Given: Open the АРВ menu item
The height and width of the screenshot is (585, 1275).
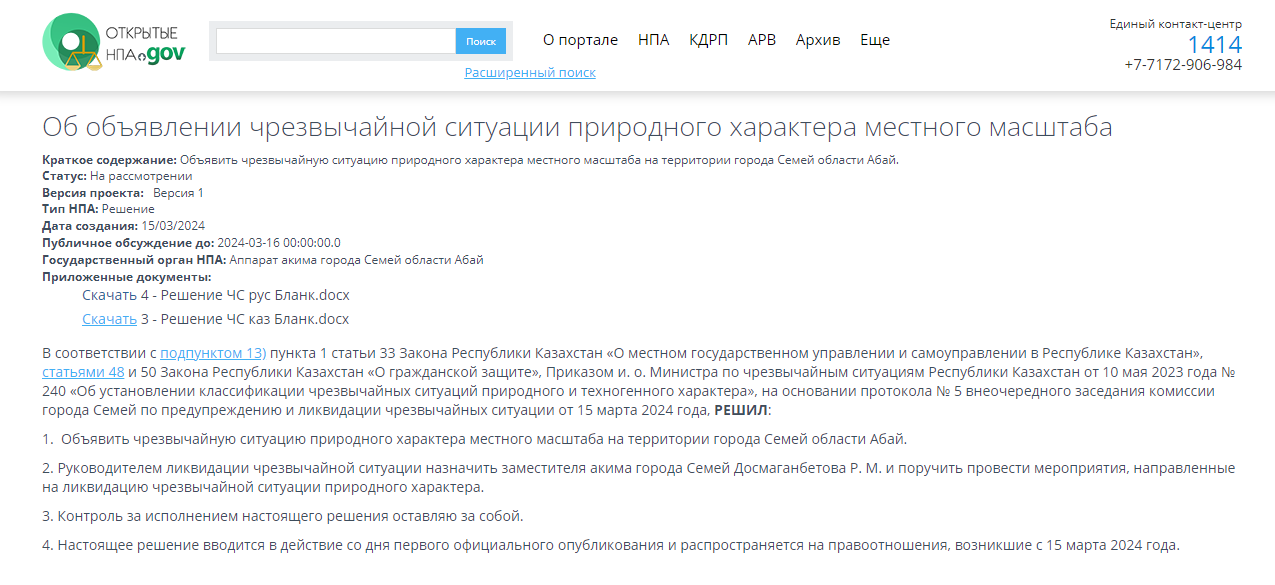Looking at the screenshot, I should [x=761, y=40].
